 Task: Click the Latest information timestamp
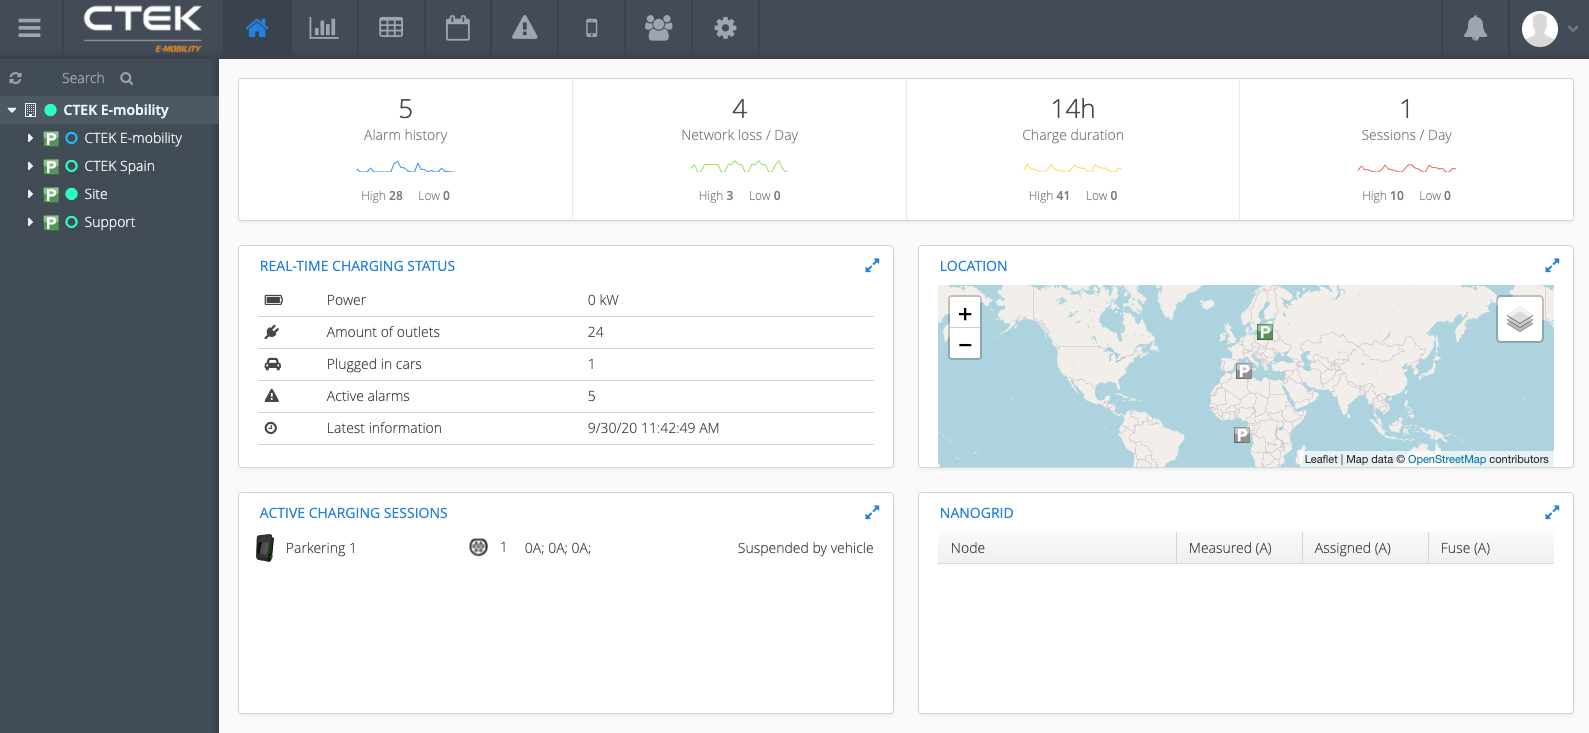(x=653, y=428)
